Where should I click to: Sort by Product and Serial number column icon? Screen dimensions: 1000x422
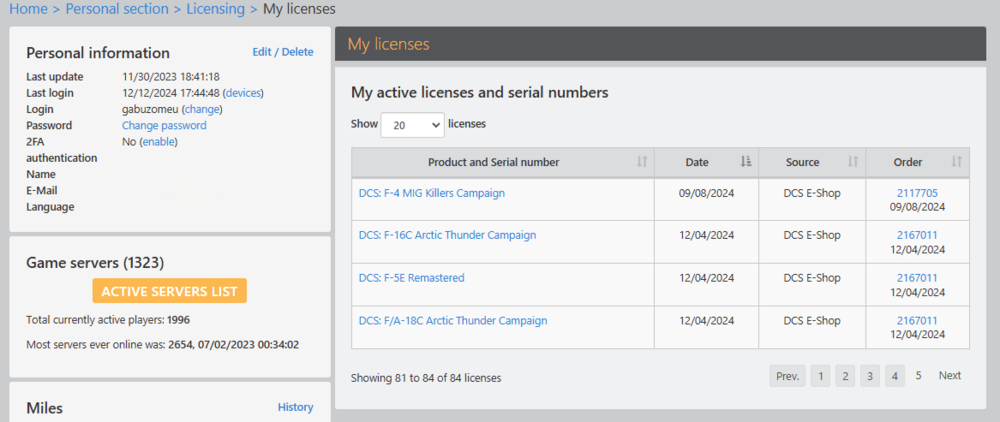pyautogui.click(x=642, y=162)
